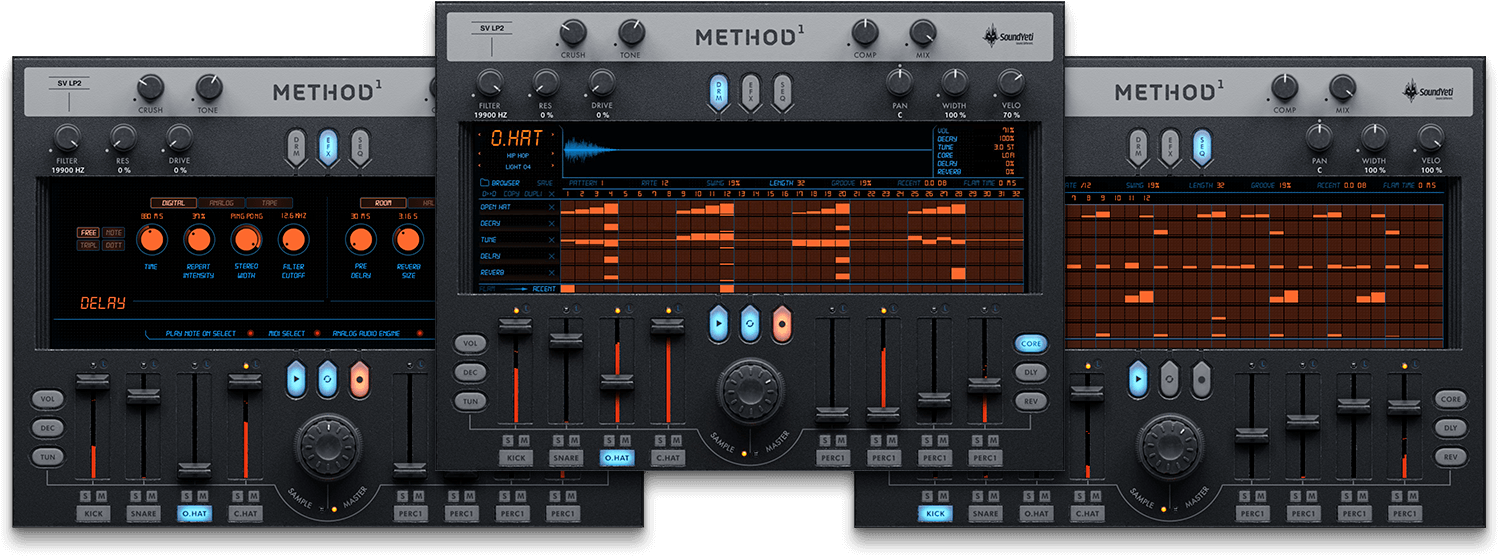Click the VELO knob in center window

click(x=1011, y=83)
